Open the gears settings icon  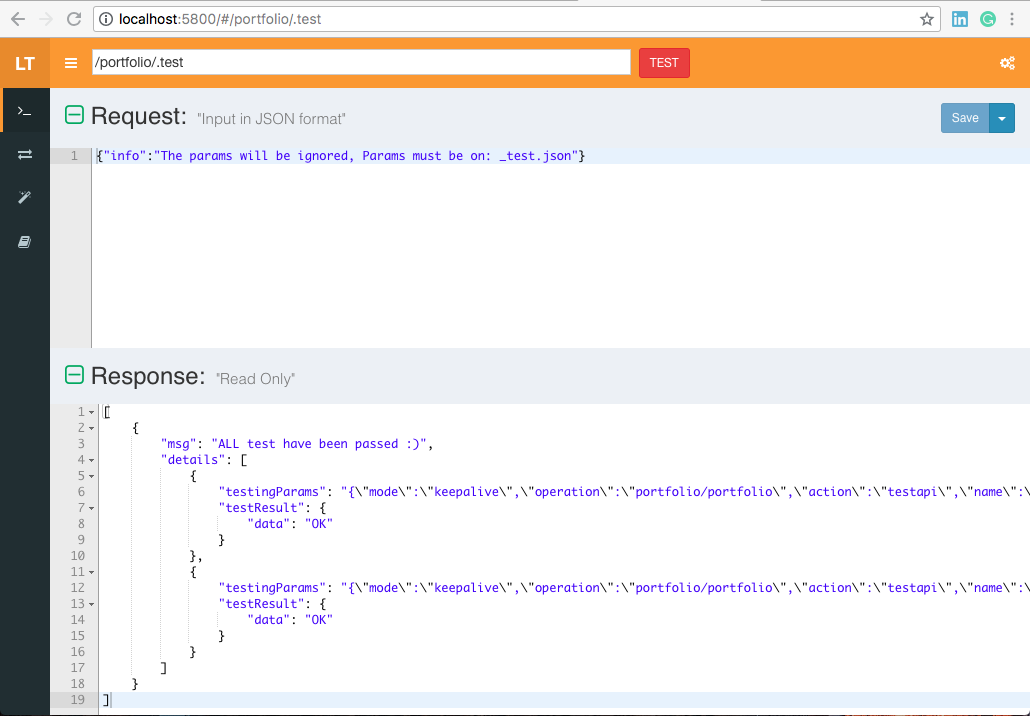tap(1007, 63)
